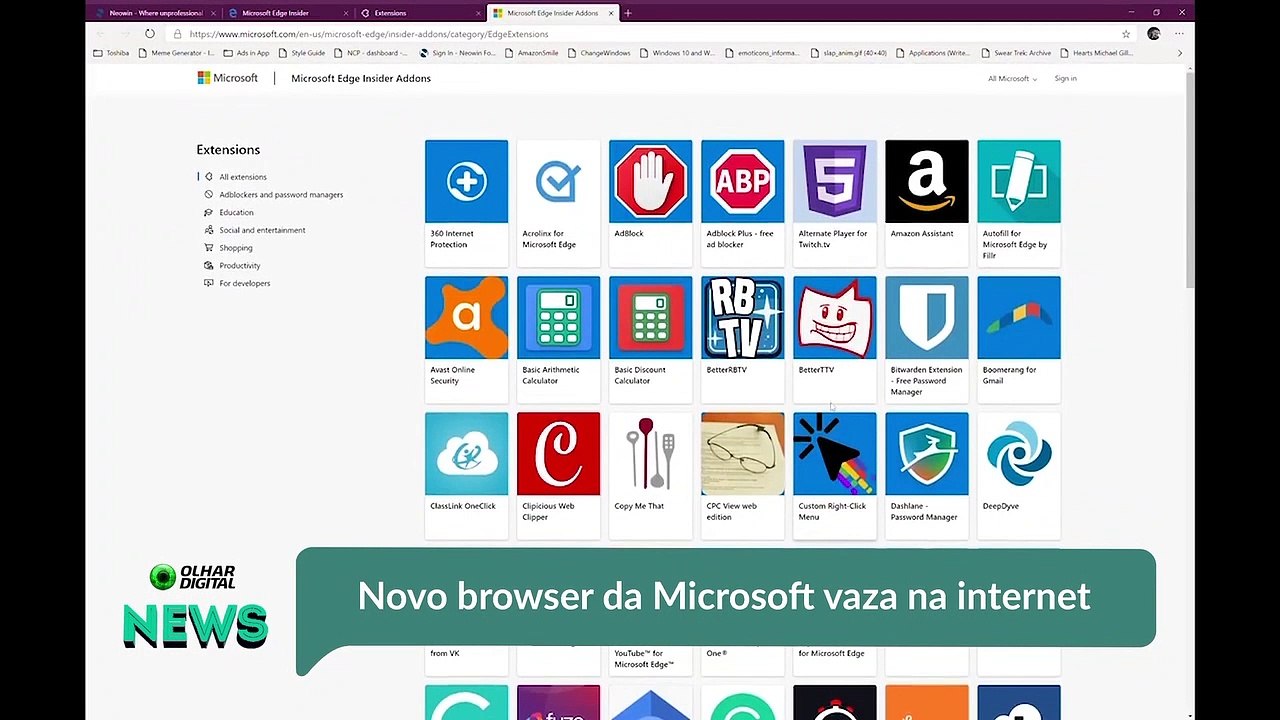Open the Ads in App bookmark
The width and height of the screenshot is (1280, 720).
(x=247, y=53)
